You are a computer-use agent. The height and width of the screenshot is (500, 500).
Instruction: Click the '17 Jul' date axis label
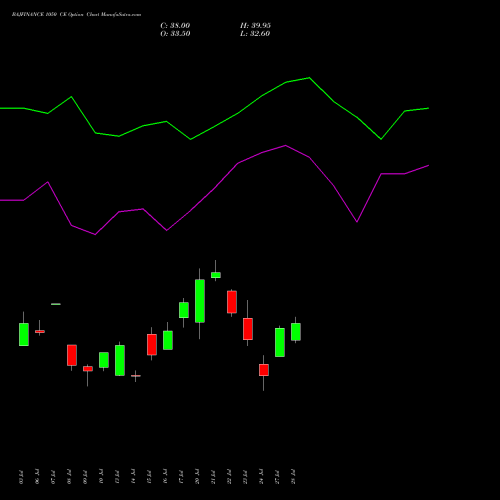[x=181, y=477]
